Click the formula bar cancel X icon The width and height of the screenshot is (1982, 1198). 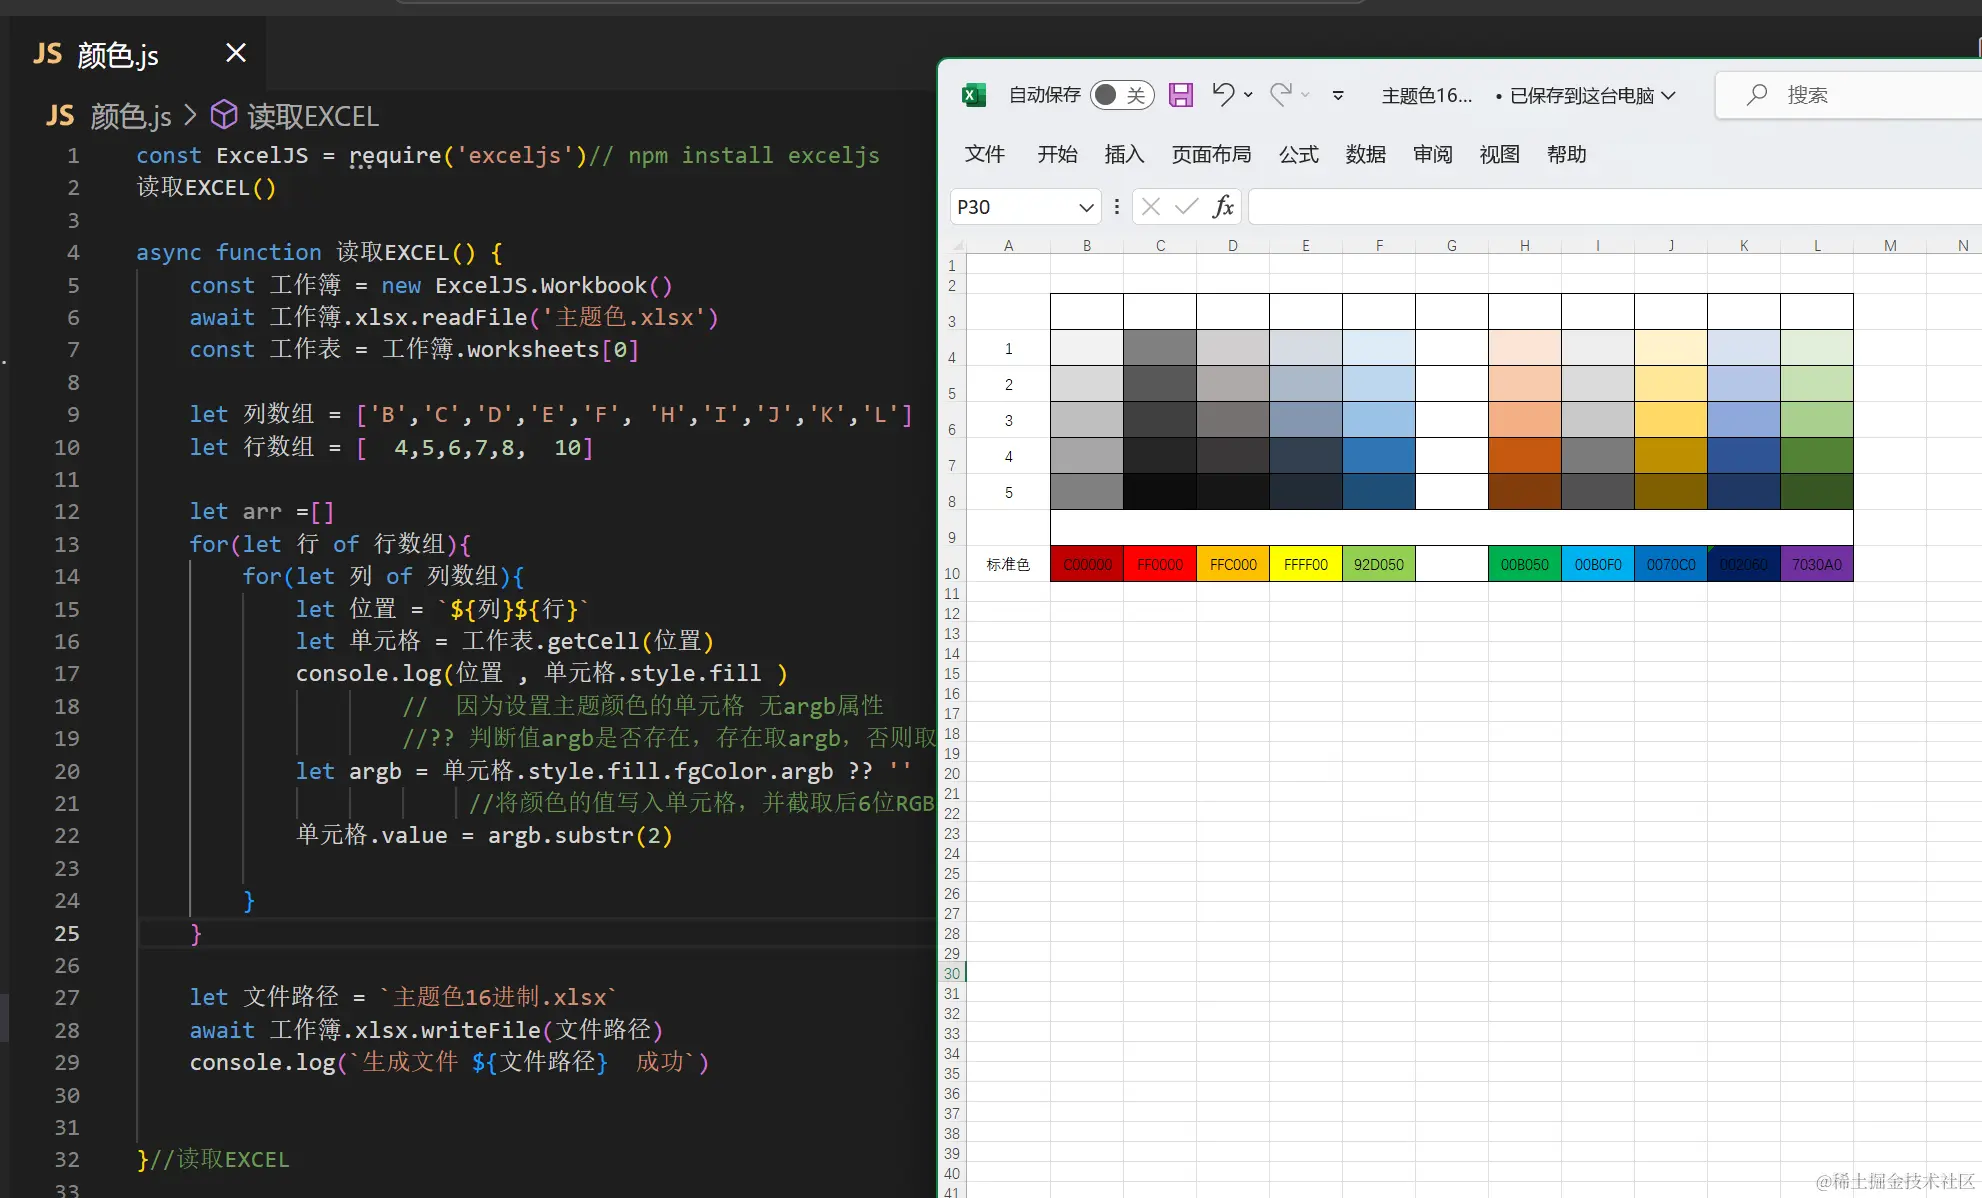click(x=1151, y=207)
